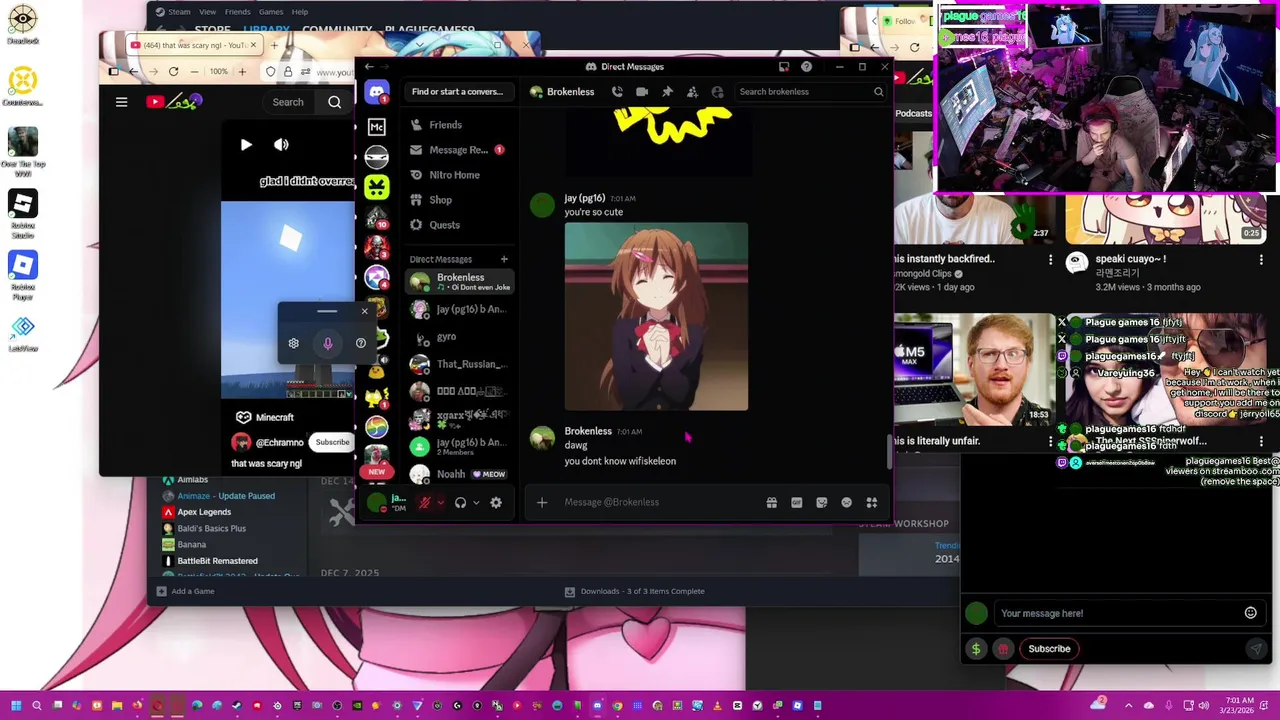
Task: Click Subscribe button in stream chat panel
Action: click(x=1049, y=649)
